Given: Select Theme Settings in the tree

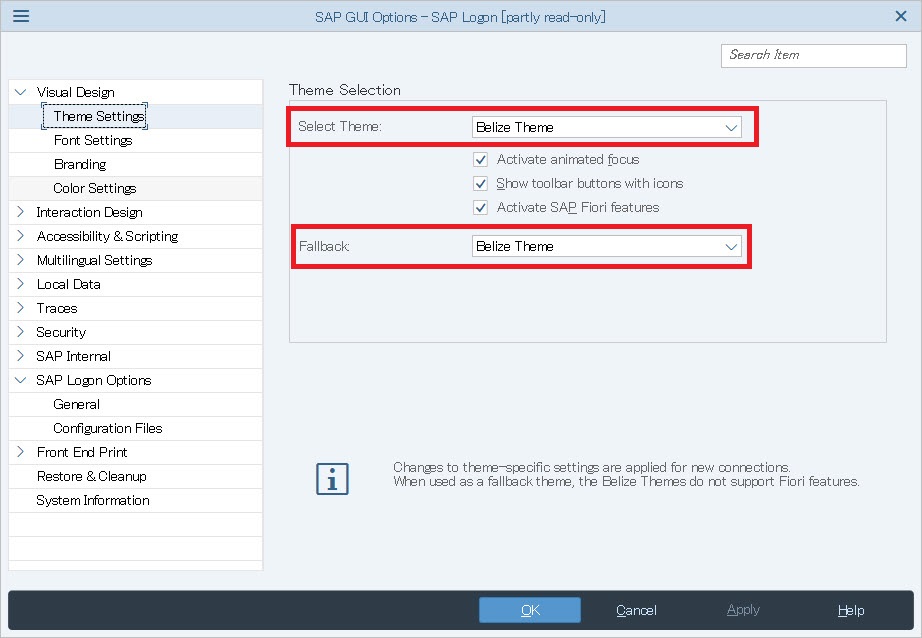Looking at the screenshot, I should click(99, 116).
